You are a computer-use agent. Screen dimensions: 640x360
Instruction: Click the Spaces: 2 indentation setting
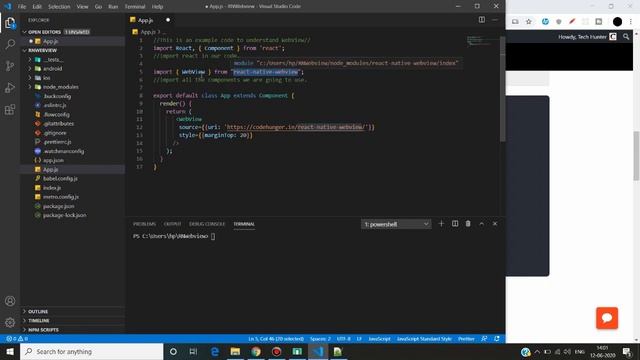click(320, 339)
